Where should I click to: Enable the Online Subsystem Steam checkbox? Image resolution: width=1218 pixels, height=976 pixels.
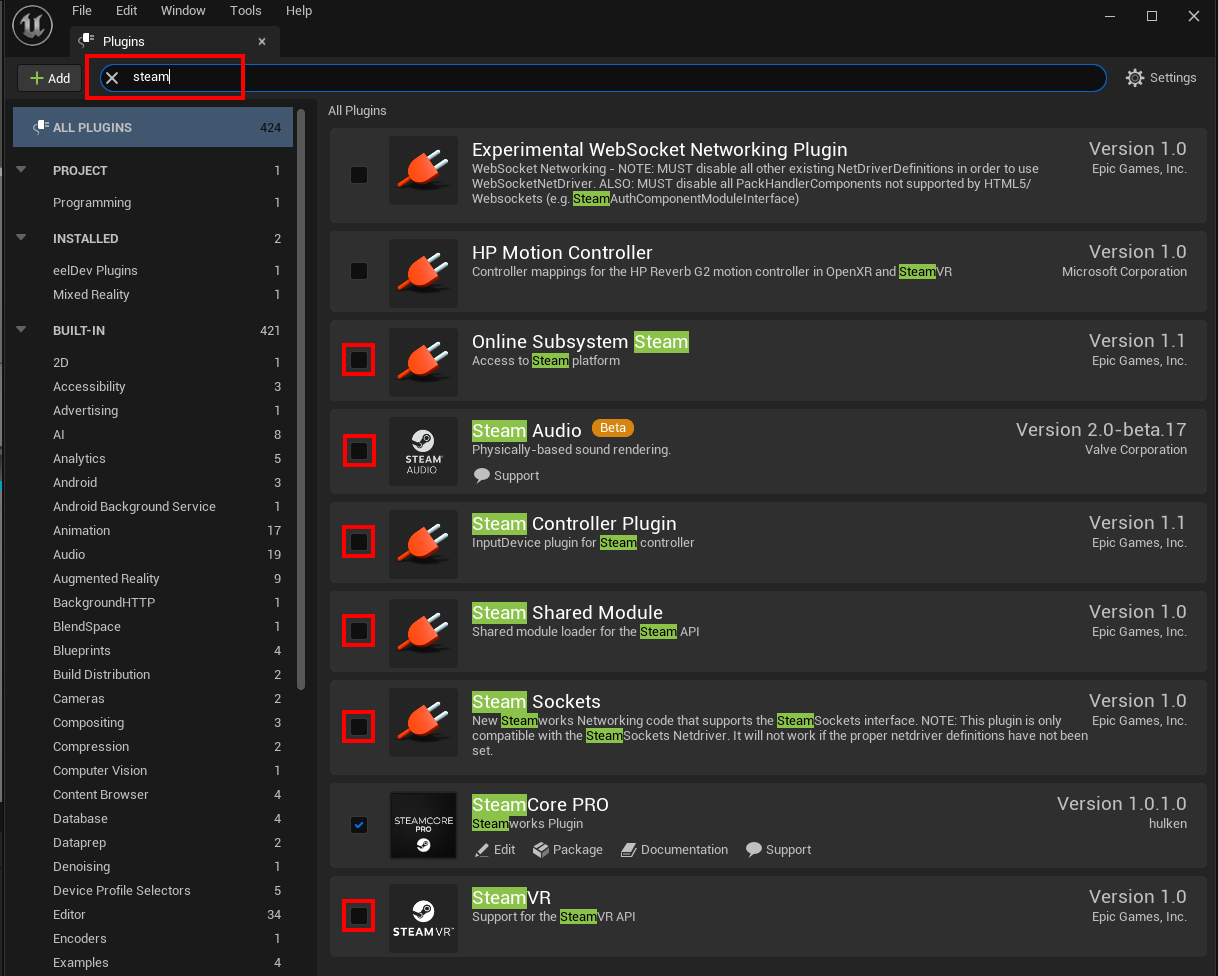358,359
